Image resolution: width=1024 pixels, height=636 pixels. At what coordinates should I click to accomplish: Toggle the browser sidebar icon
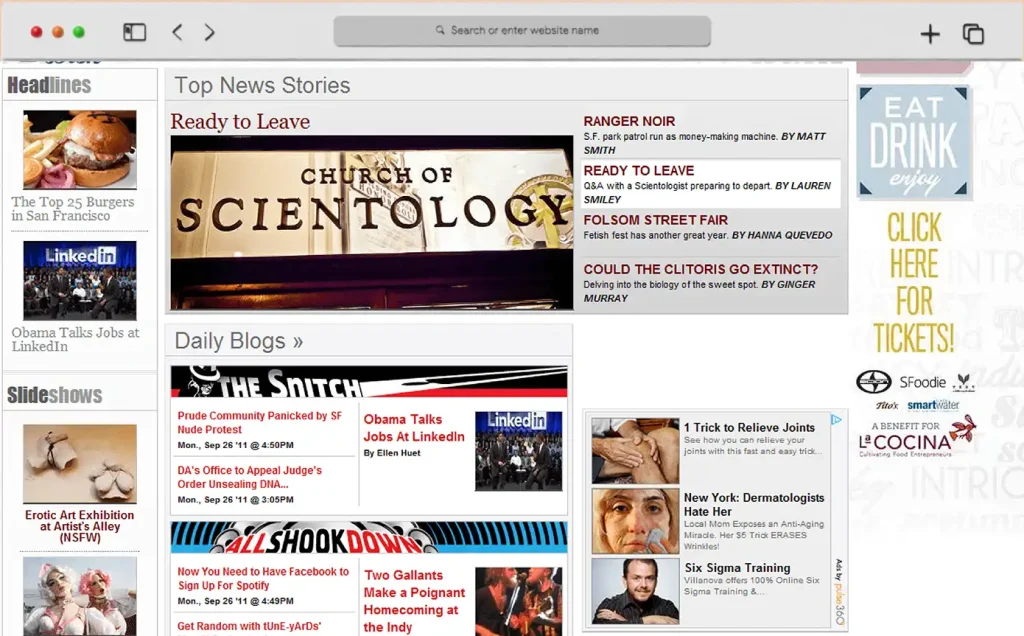pyautogui.click(x=135, y=32)
